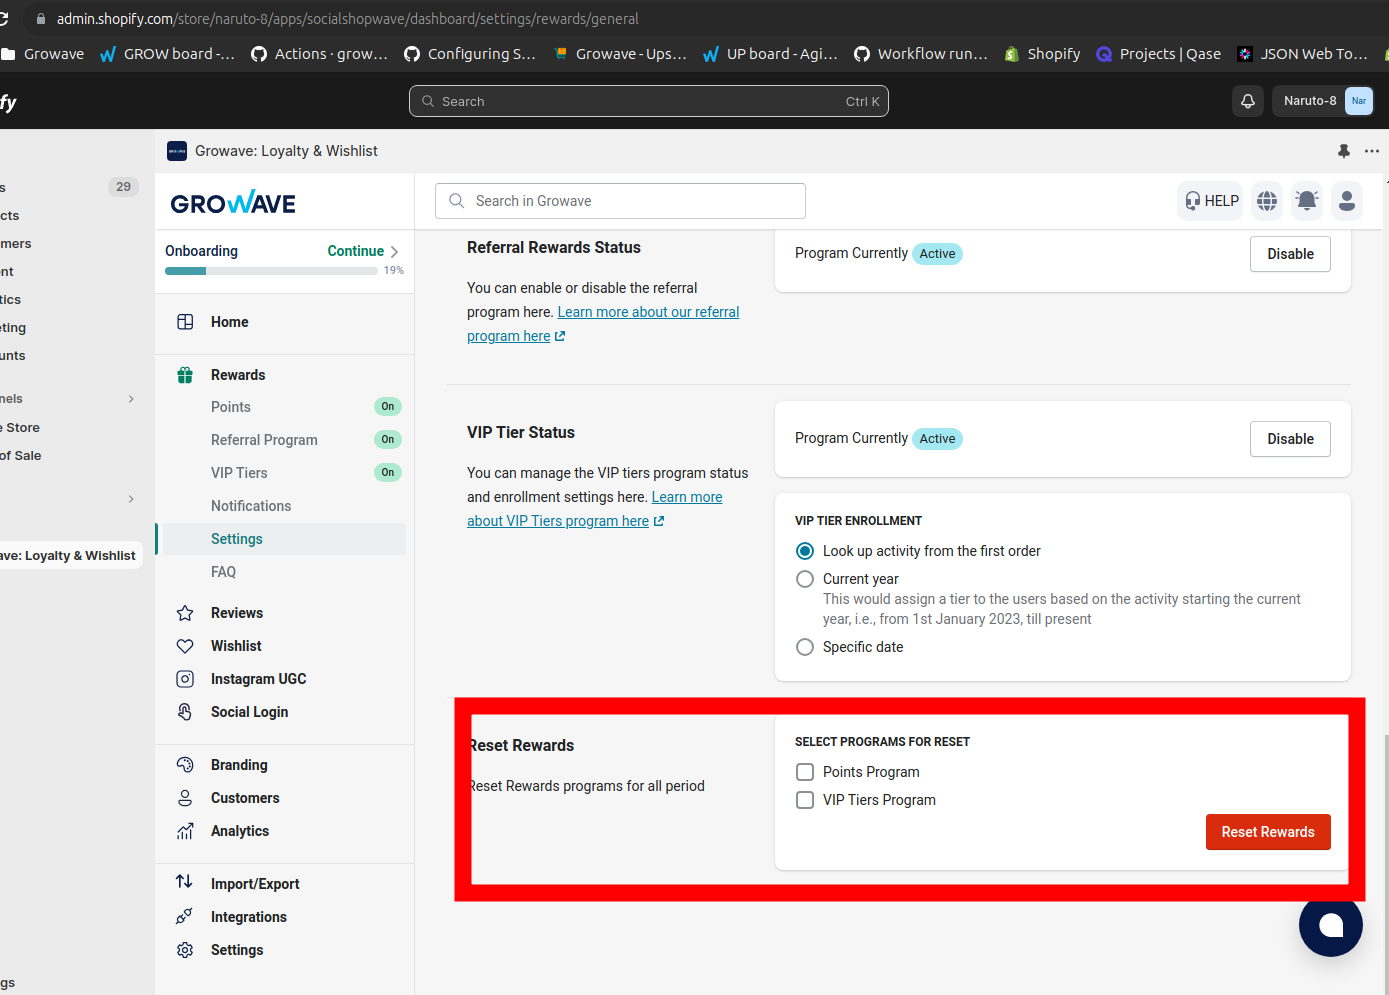
Task: Select Look up activity from first order
Action: (x=805, y=551)
